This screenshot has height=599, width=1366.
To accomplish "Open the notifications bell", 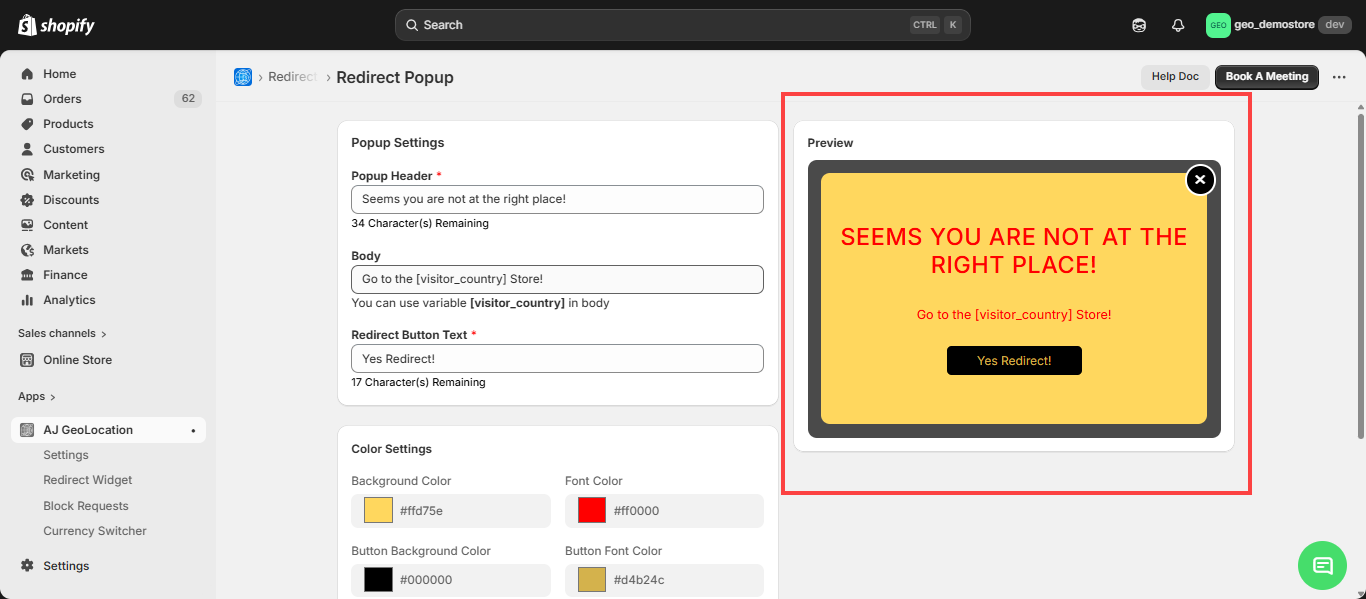I will [1178, 25].
